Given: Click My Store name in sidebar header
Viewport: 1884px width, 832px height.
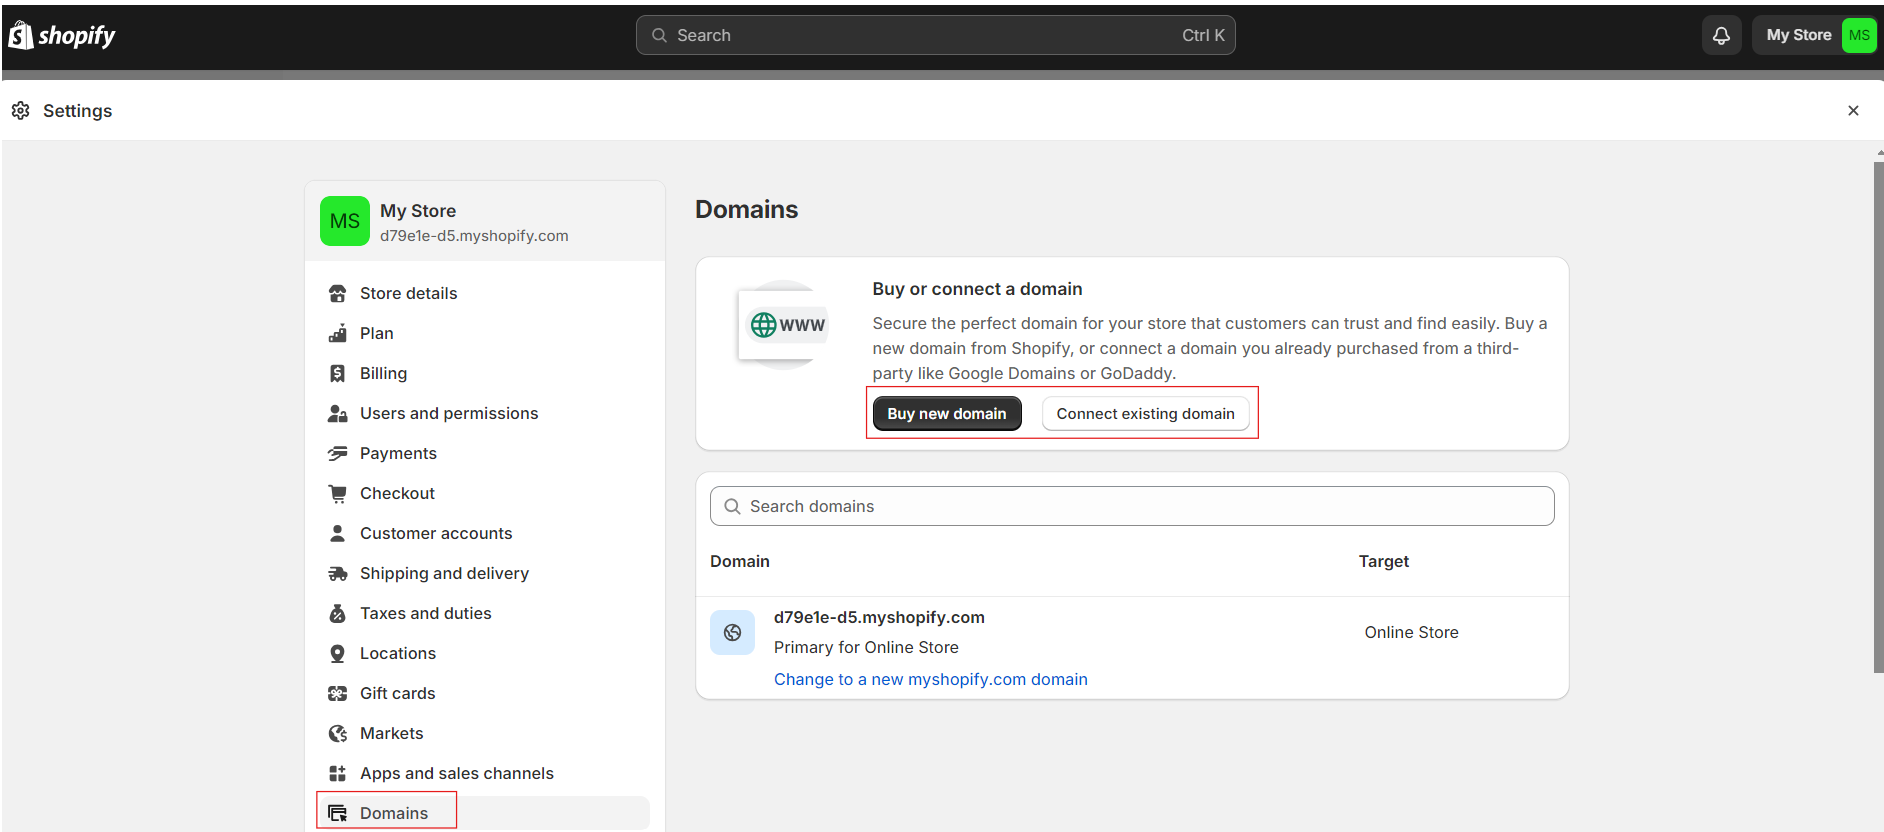Looking at the screenshot, I should [x=418, y=211].
